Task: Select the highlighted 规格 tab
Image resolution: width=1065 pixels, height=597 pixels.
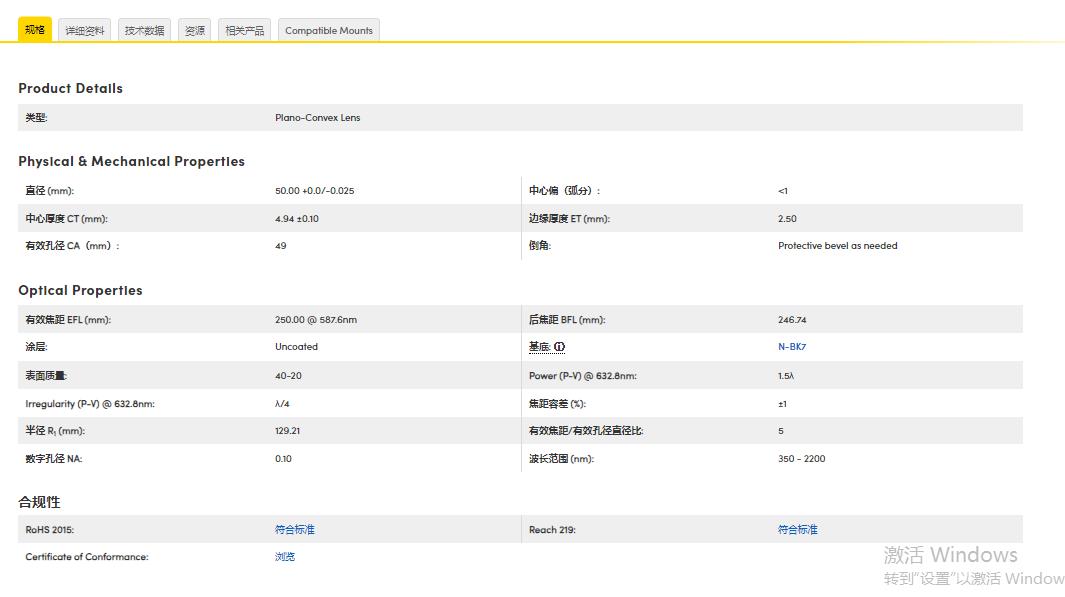Action: click(34, 30)
